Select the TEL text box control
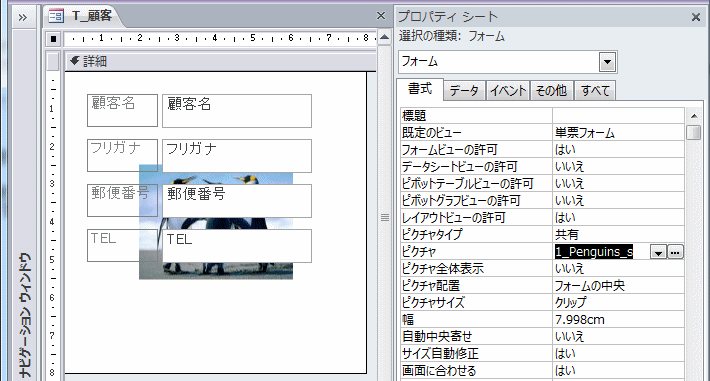 [x=237, y=246]
